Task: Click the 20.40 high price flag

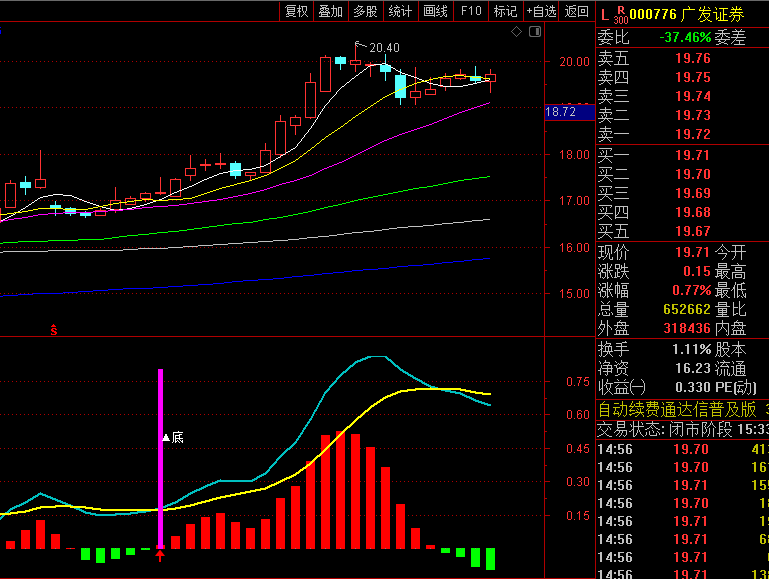Action: point(379,47)
